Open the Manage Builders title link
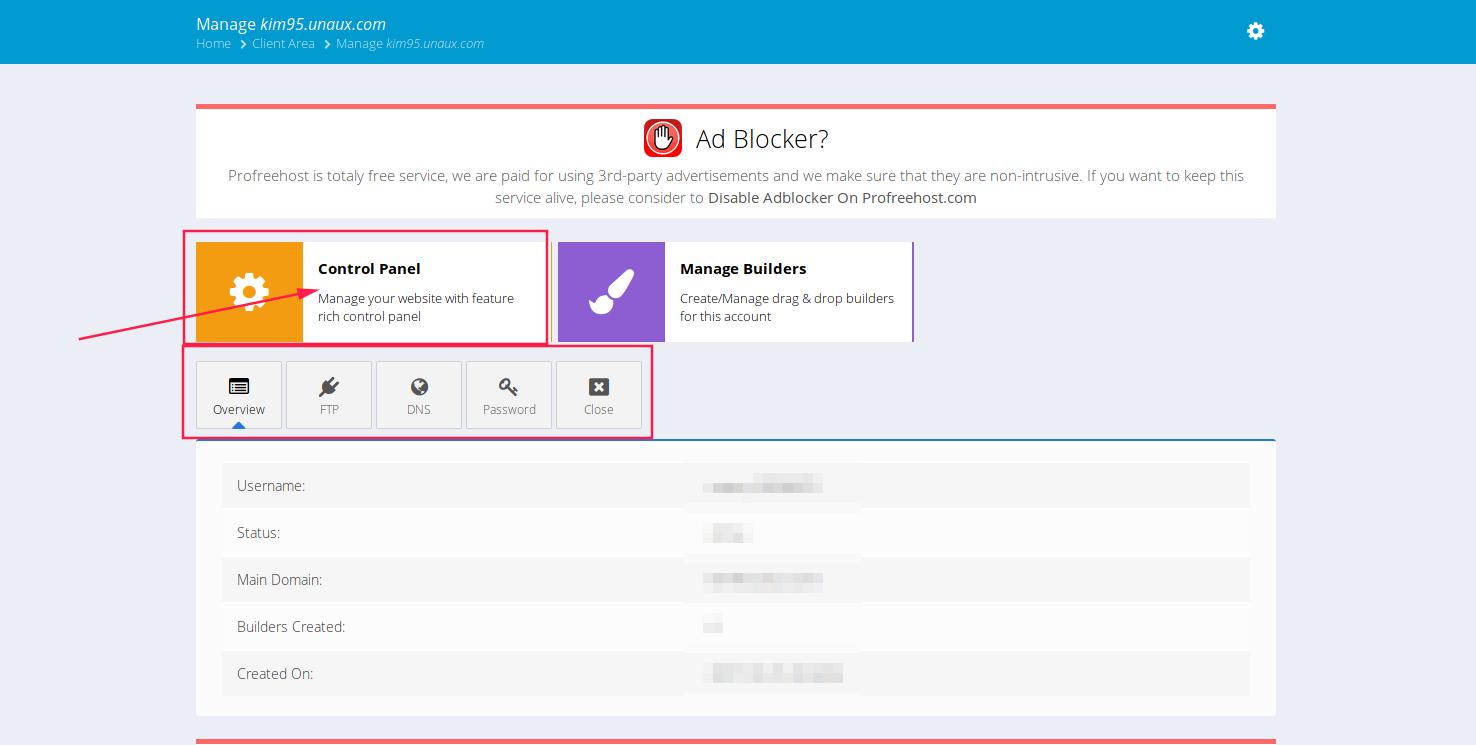This screenshot has width=1476, height=745. (x=743, y=269)
